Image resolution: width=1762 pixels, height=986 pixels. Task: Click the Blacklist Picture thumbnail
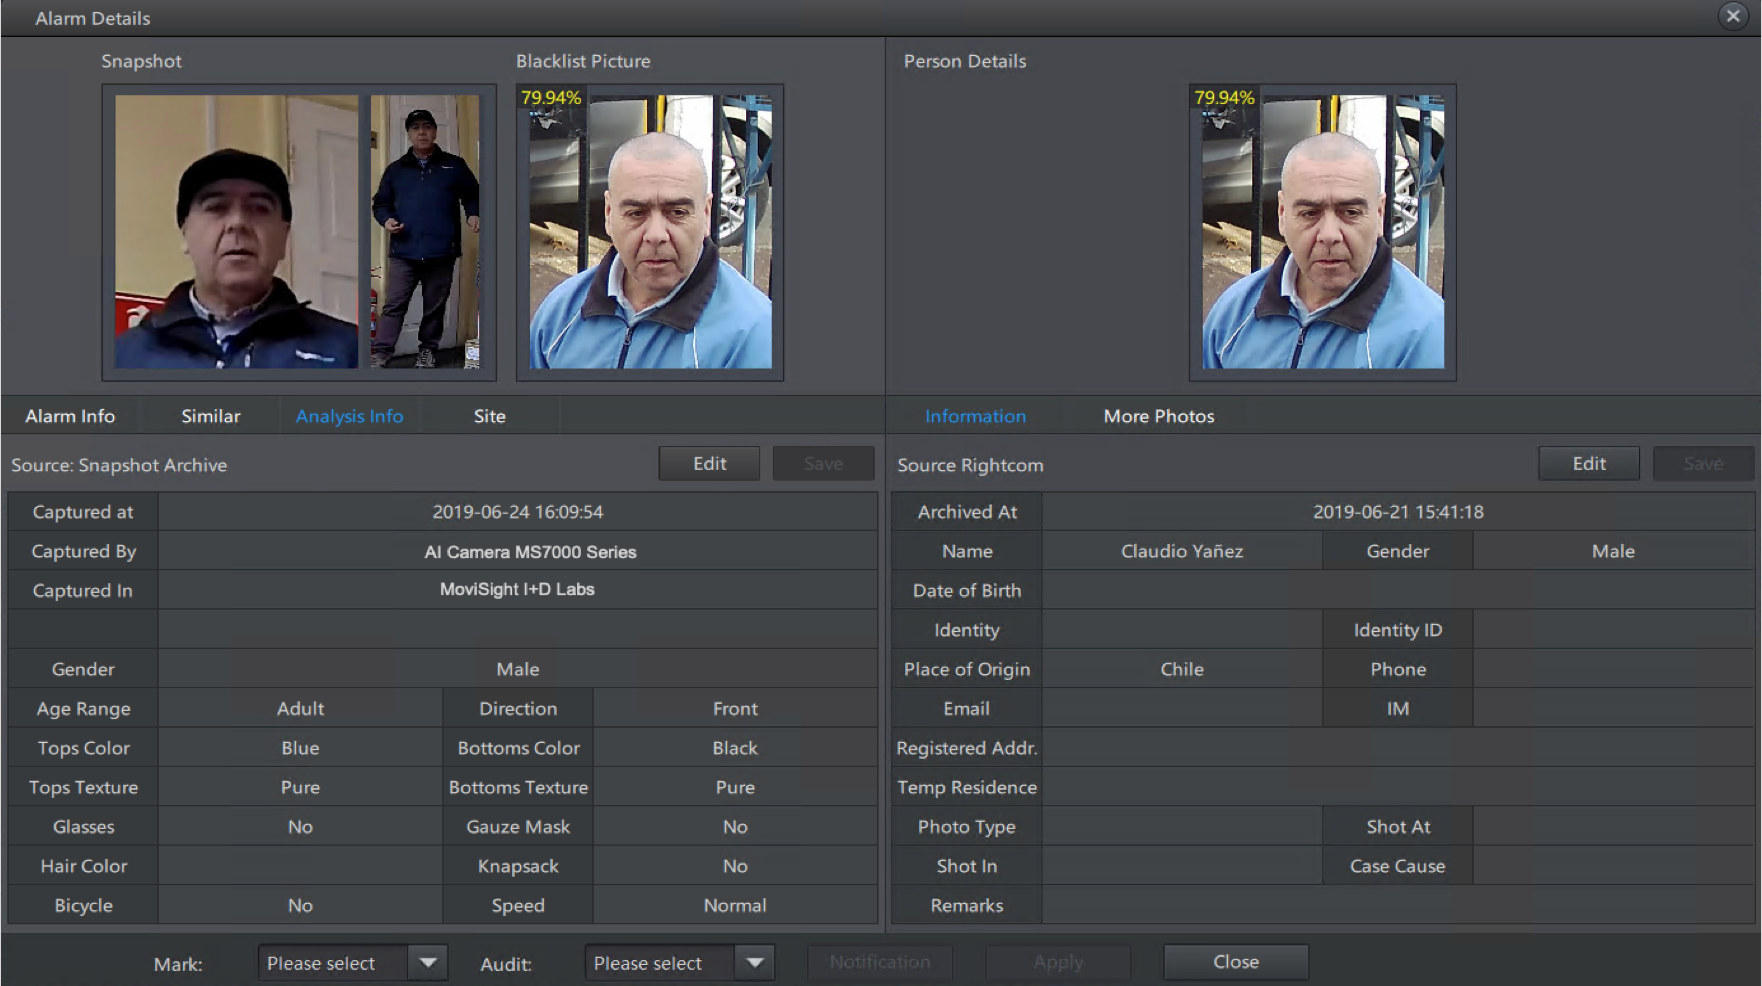[650, 232]
